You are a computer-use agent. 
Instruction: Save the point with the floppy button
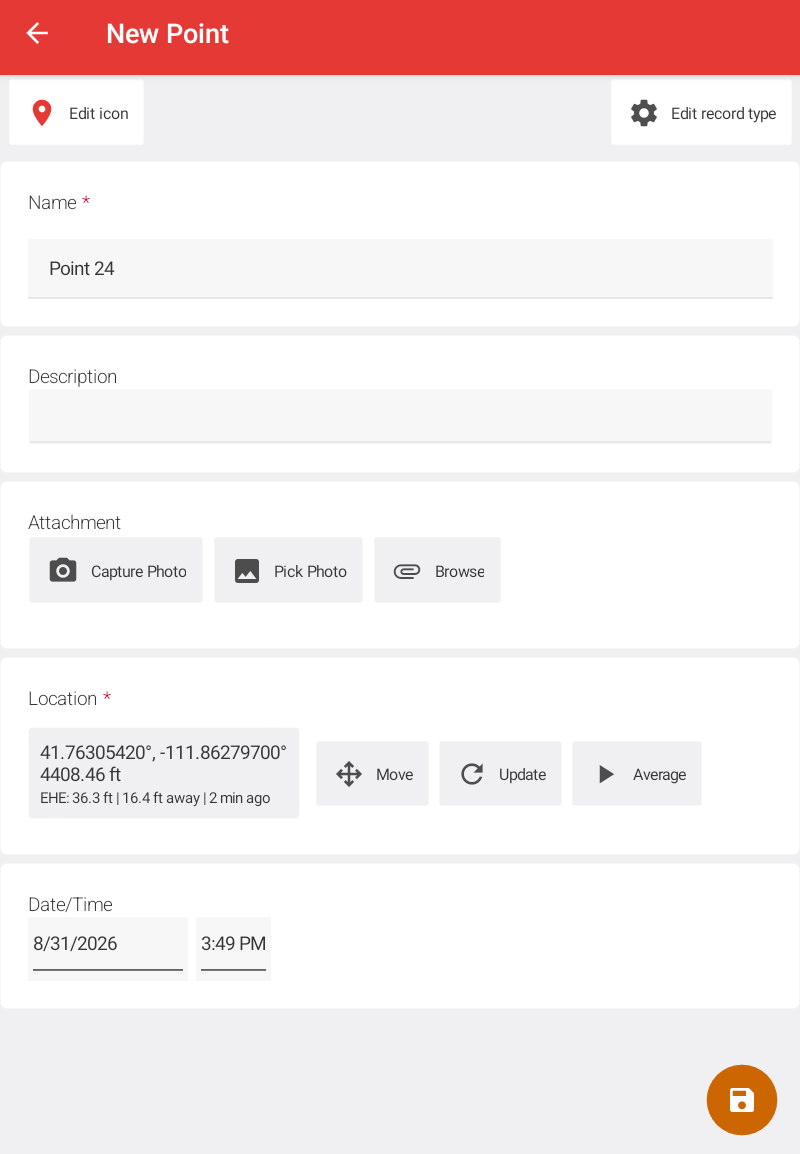pos(742,1100)
